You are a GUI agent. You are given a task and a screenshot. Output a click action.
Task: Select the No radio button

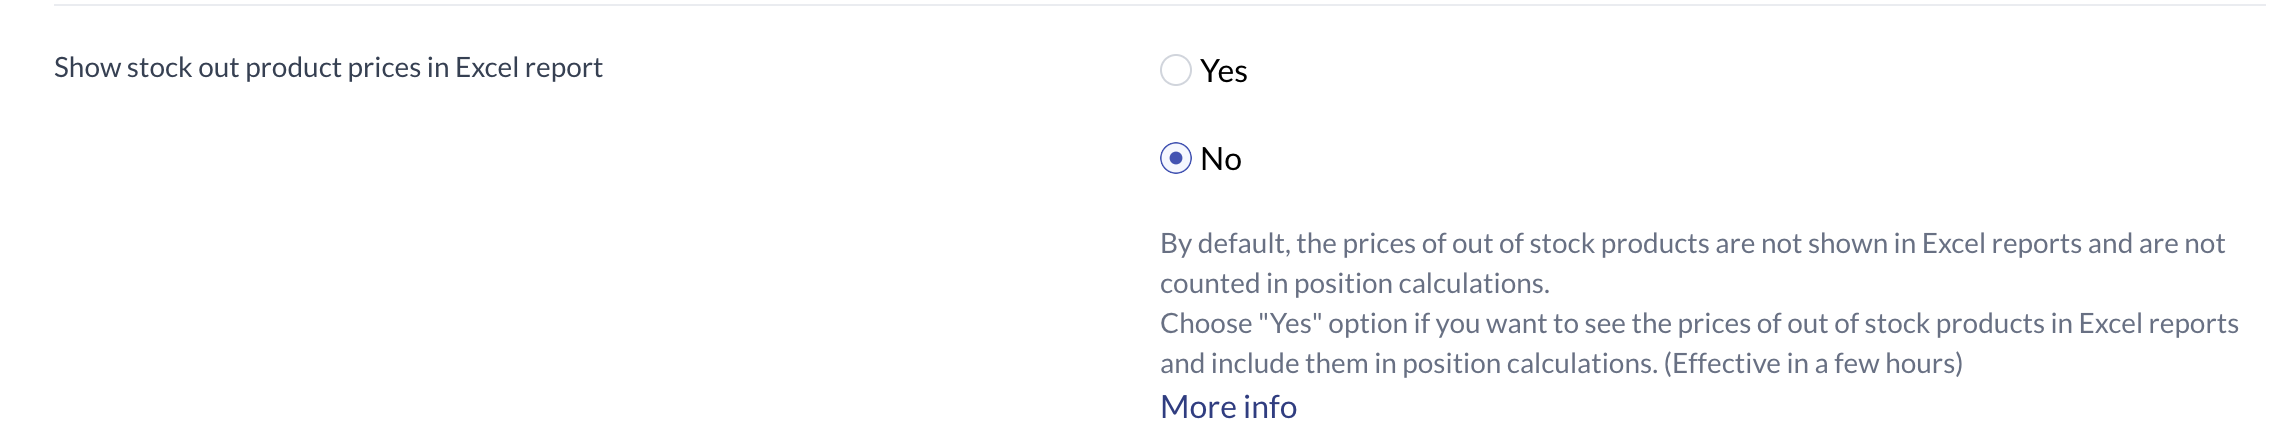tap(1175, 158)
